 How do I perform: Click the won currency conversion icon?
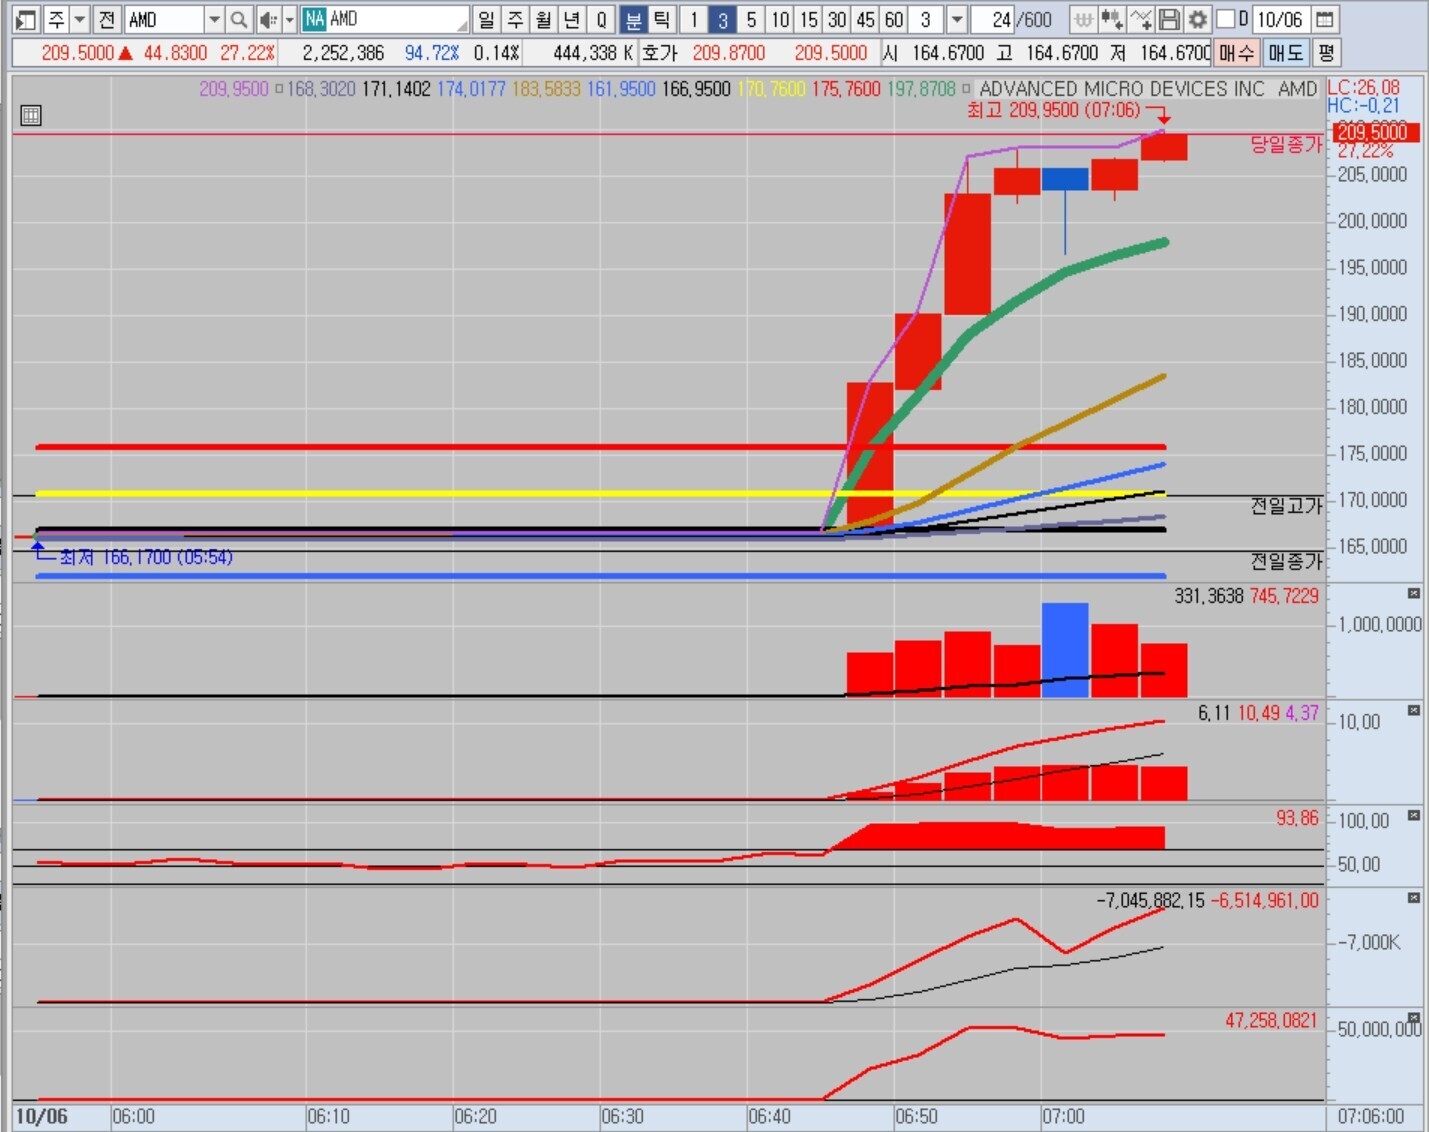tap(1083, 19)
